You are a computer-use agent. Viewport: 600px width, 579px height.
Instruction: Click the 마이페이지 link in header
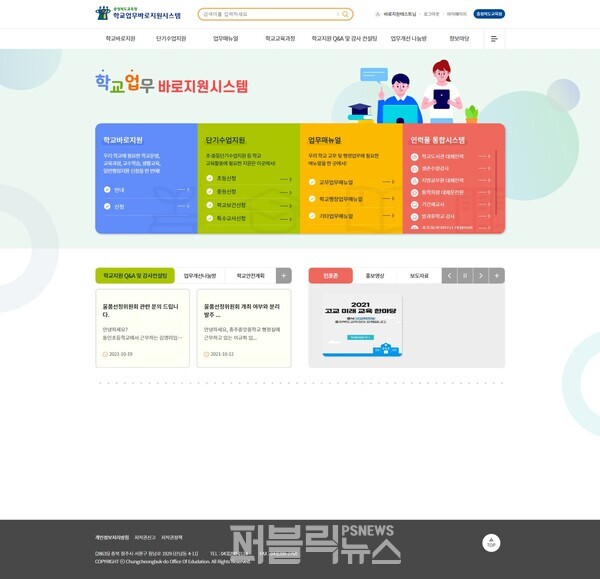pyautogui.click(x=457, y=14)
